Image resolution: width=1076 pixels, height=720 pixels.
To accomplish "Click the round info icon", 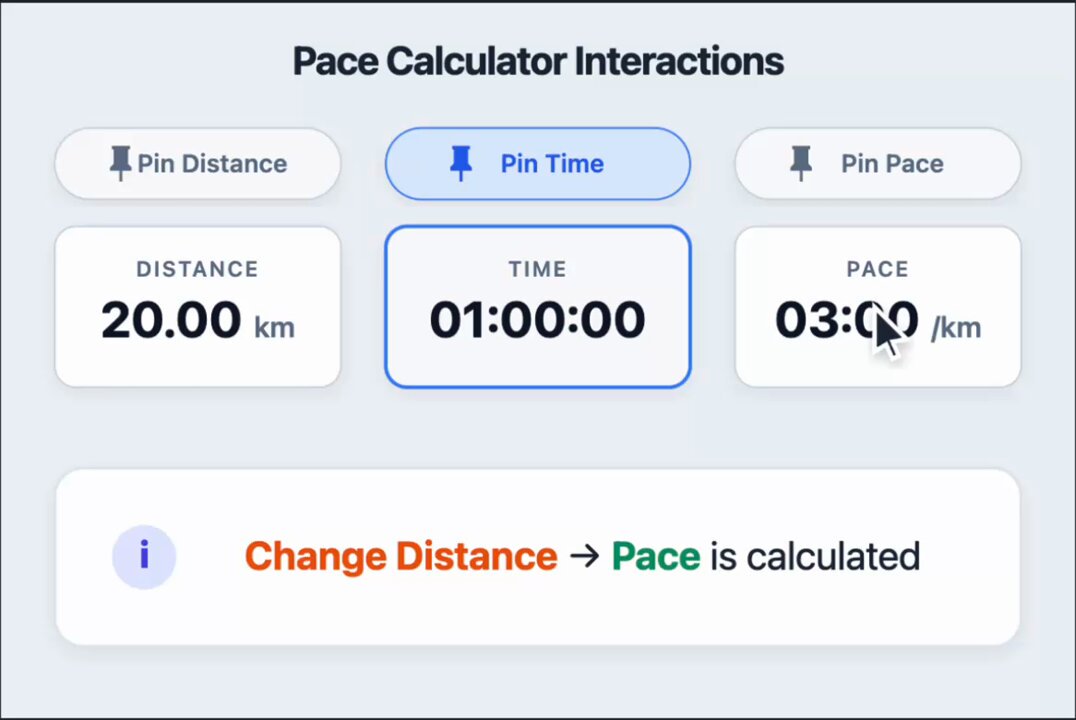I will [144, 557].
